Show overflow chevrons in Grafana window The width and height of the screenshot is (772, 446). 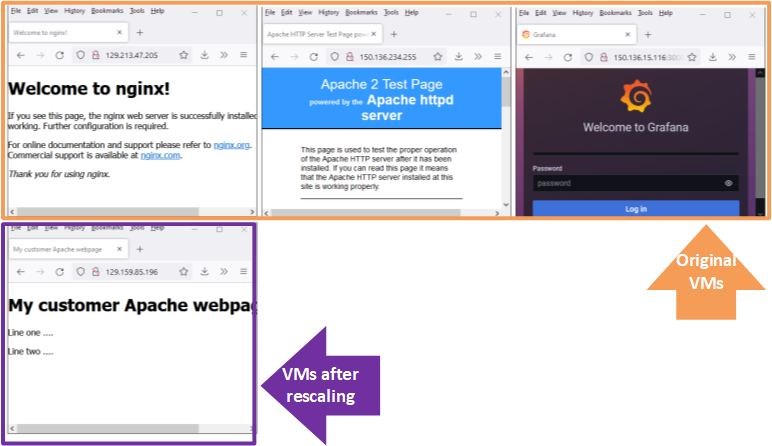point(732,58)
